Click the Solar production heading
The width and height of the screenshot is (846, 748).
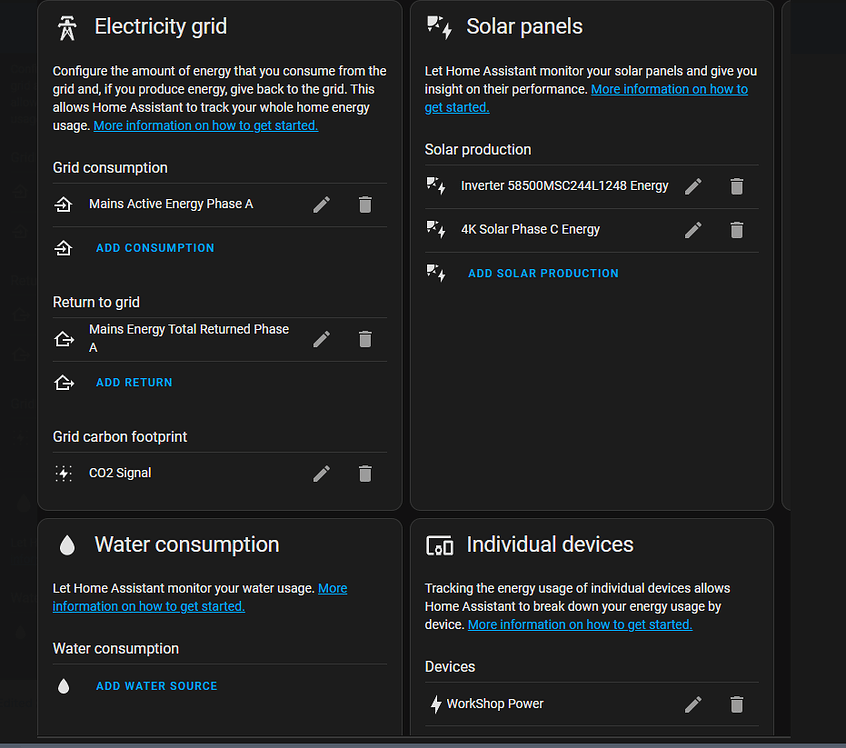tap(478, 149)
